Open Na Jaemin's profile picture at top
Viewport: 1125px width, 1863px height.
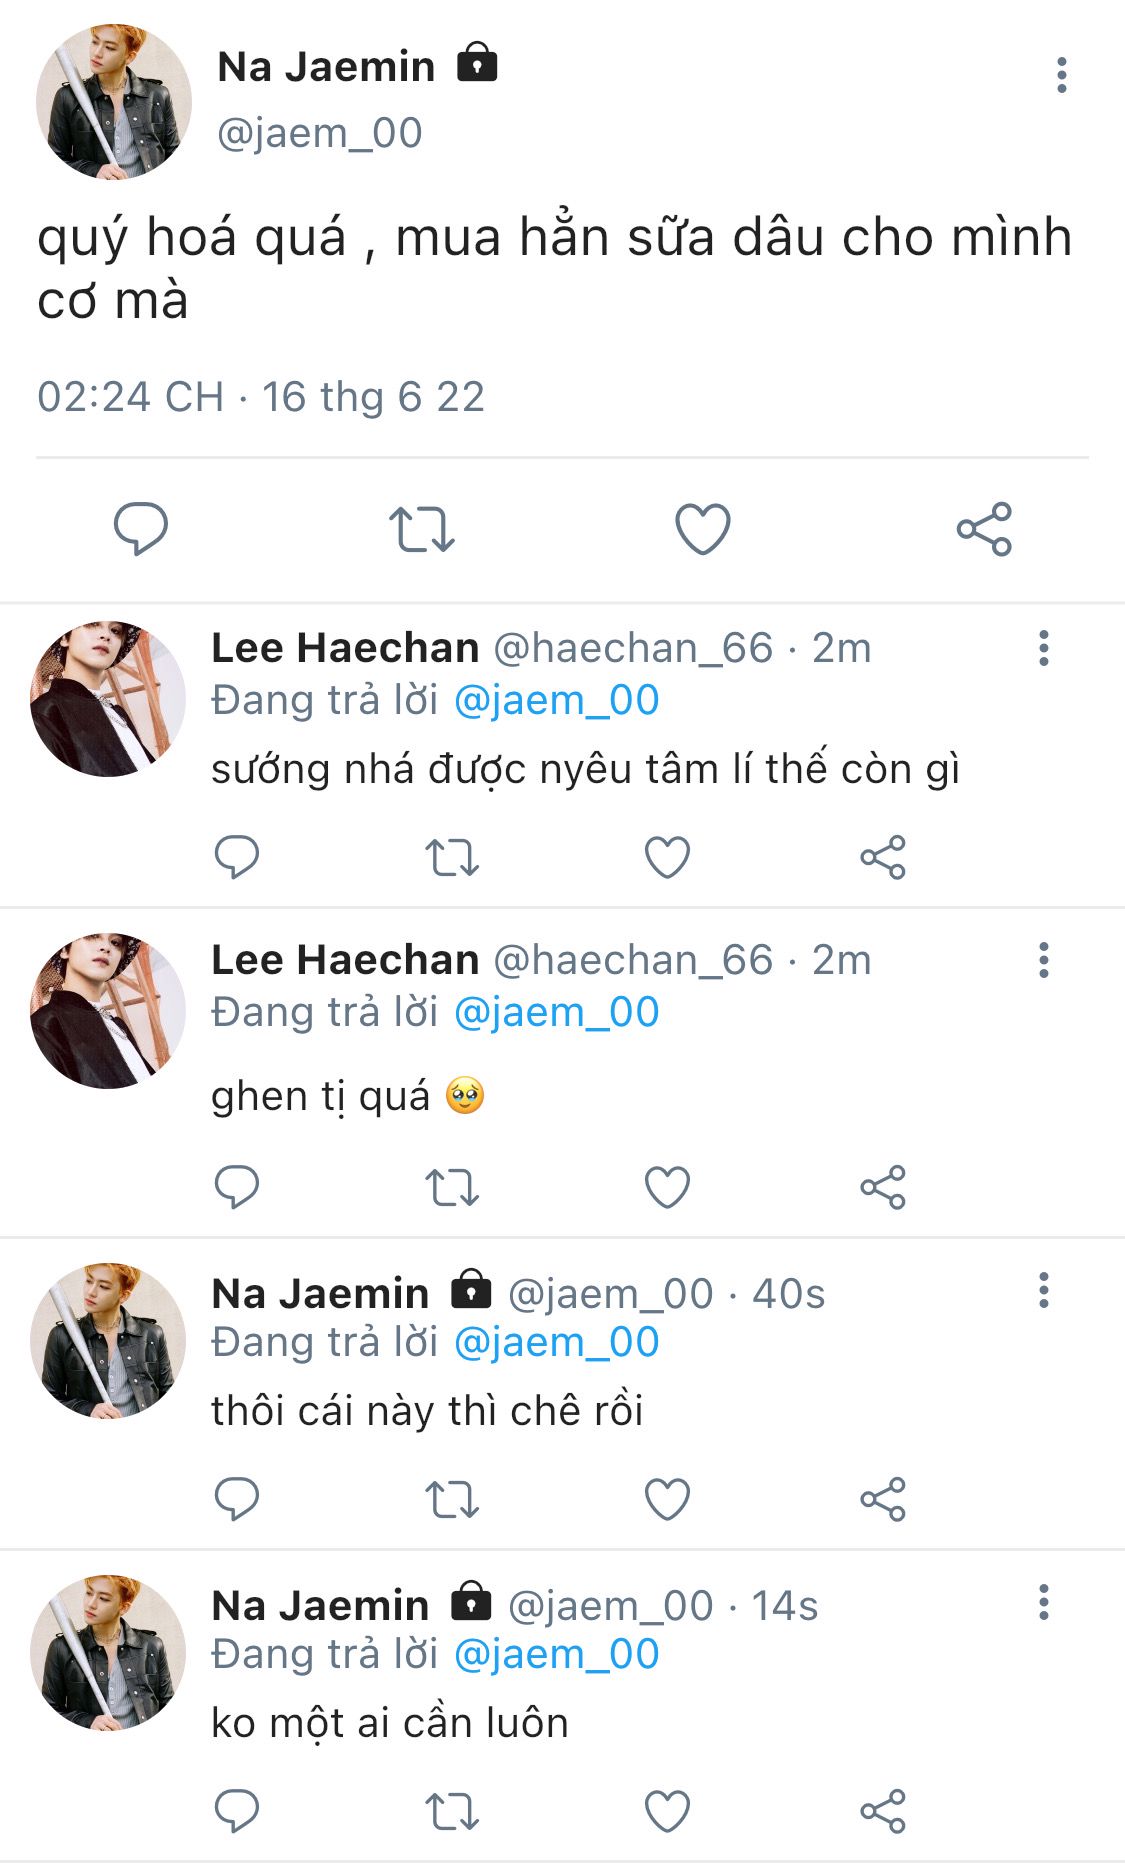[x=113, y=103]
